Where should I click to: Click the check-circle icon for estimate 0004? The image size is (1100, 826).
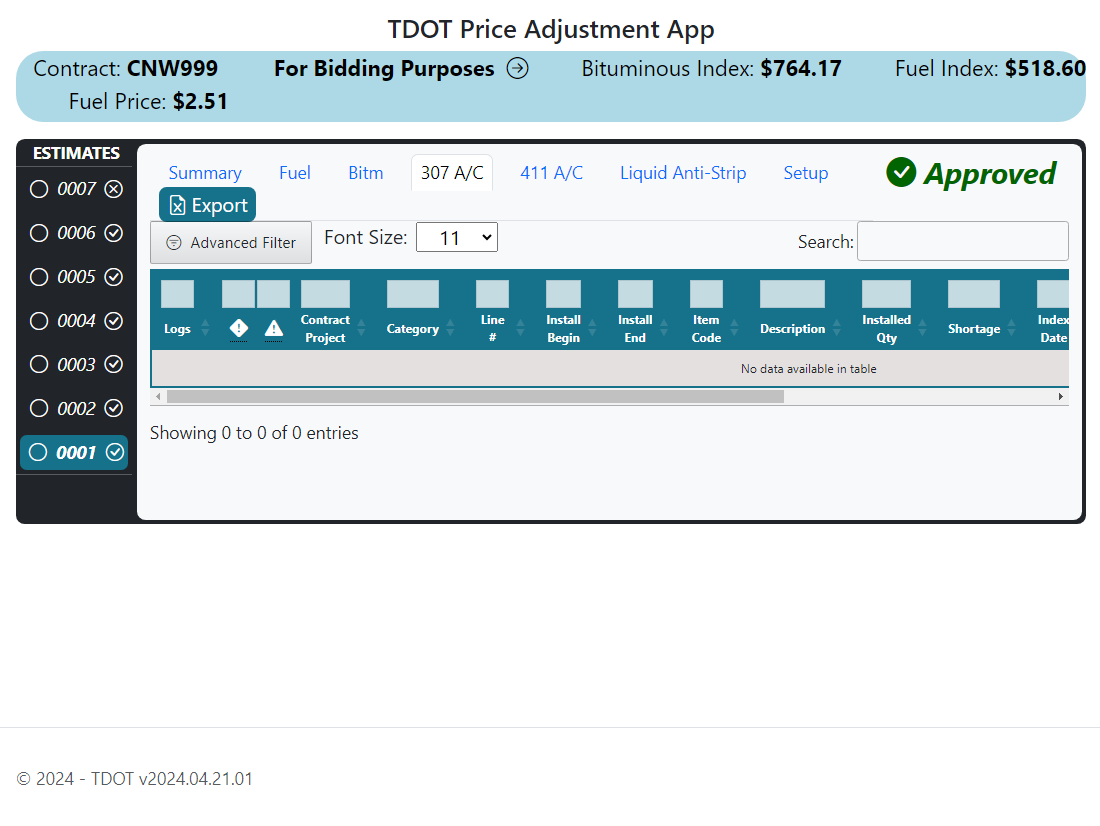point(114,321)
